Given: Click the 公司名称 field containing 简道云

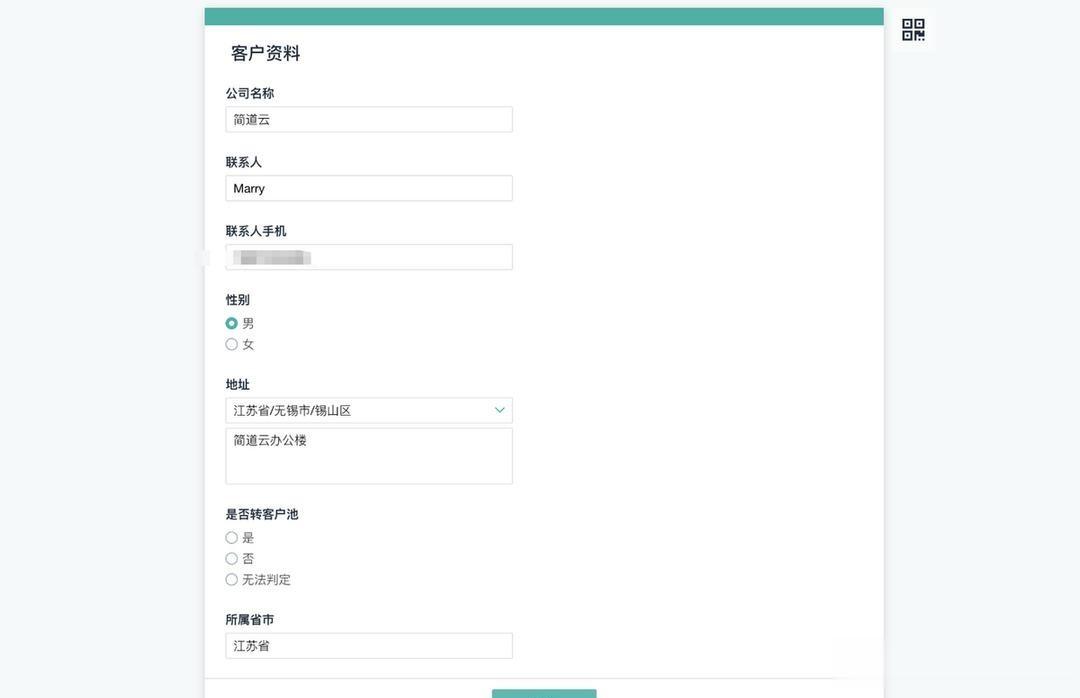Looking at the screenshot, I should pyautogui.click(x=368, y=120).
